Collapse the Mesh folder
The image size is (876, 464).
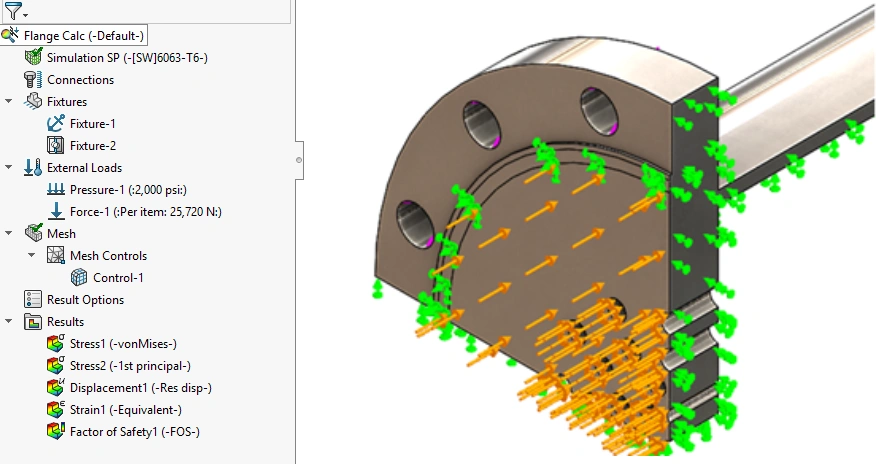click(8, 233)
